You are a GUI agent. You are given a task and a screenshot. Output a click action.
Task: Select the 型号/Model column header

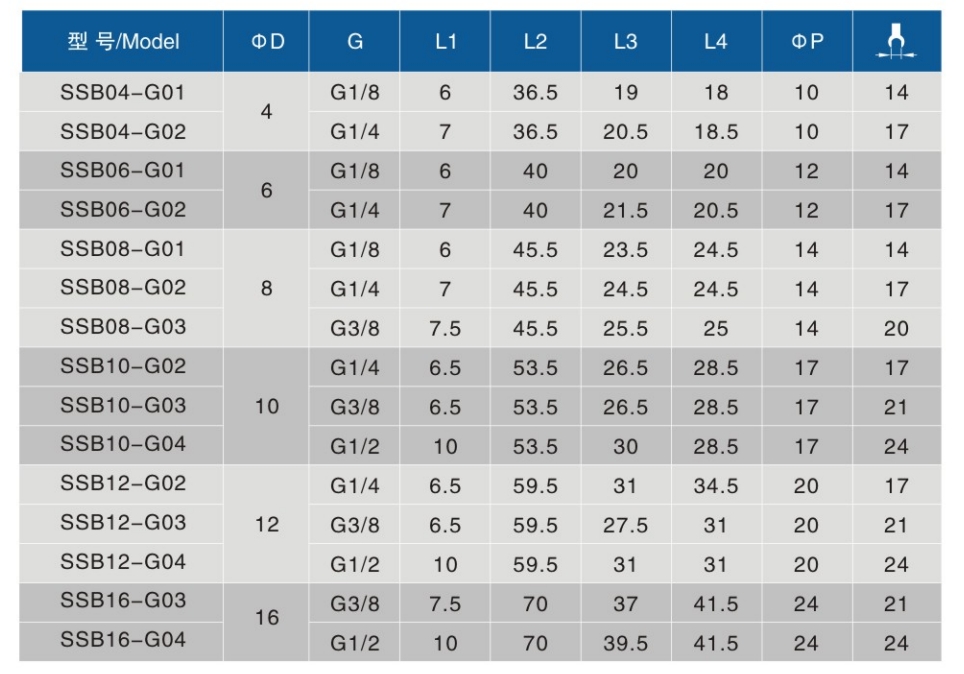tap(123, 42)
